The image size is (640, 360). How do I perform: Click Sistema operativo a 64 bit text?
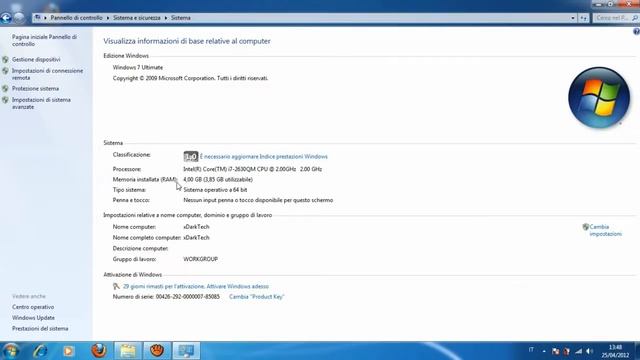215,190
